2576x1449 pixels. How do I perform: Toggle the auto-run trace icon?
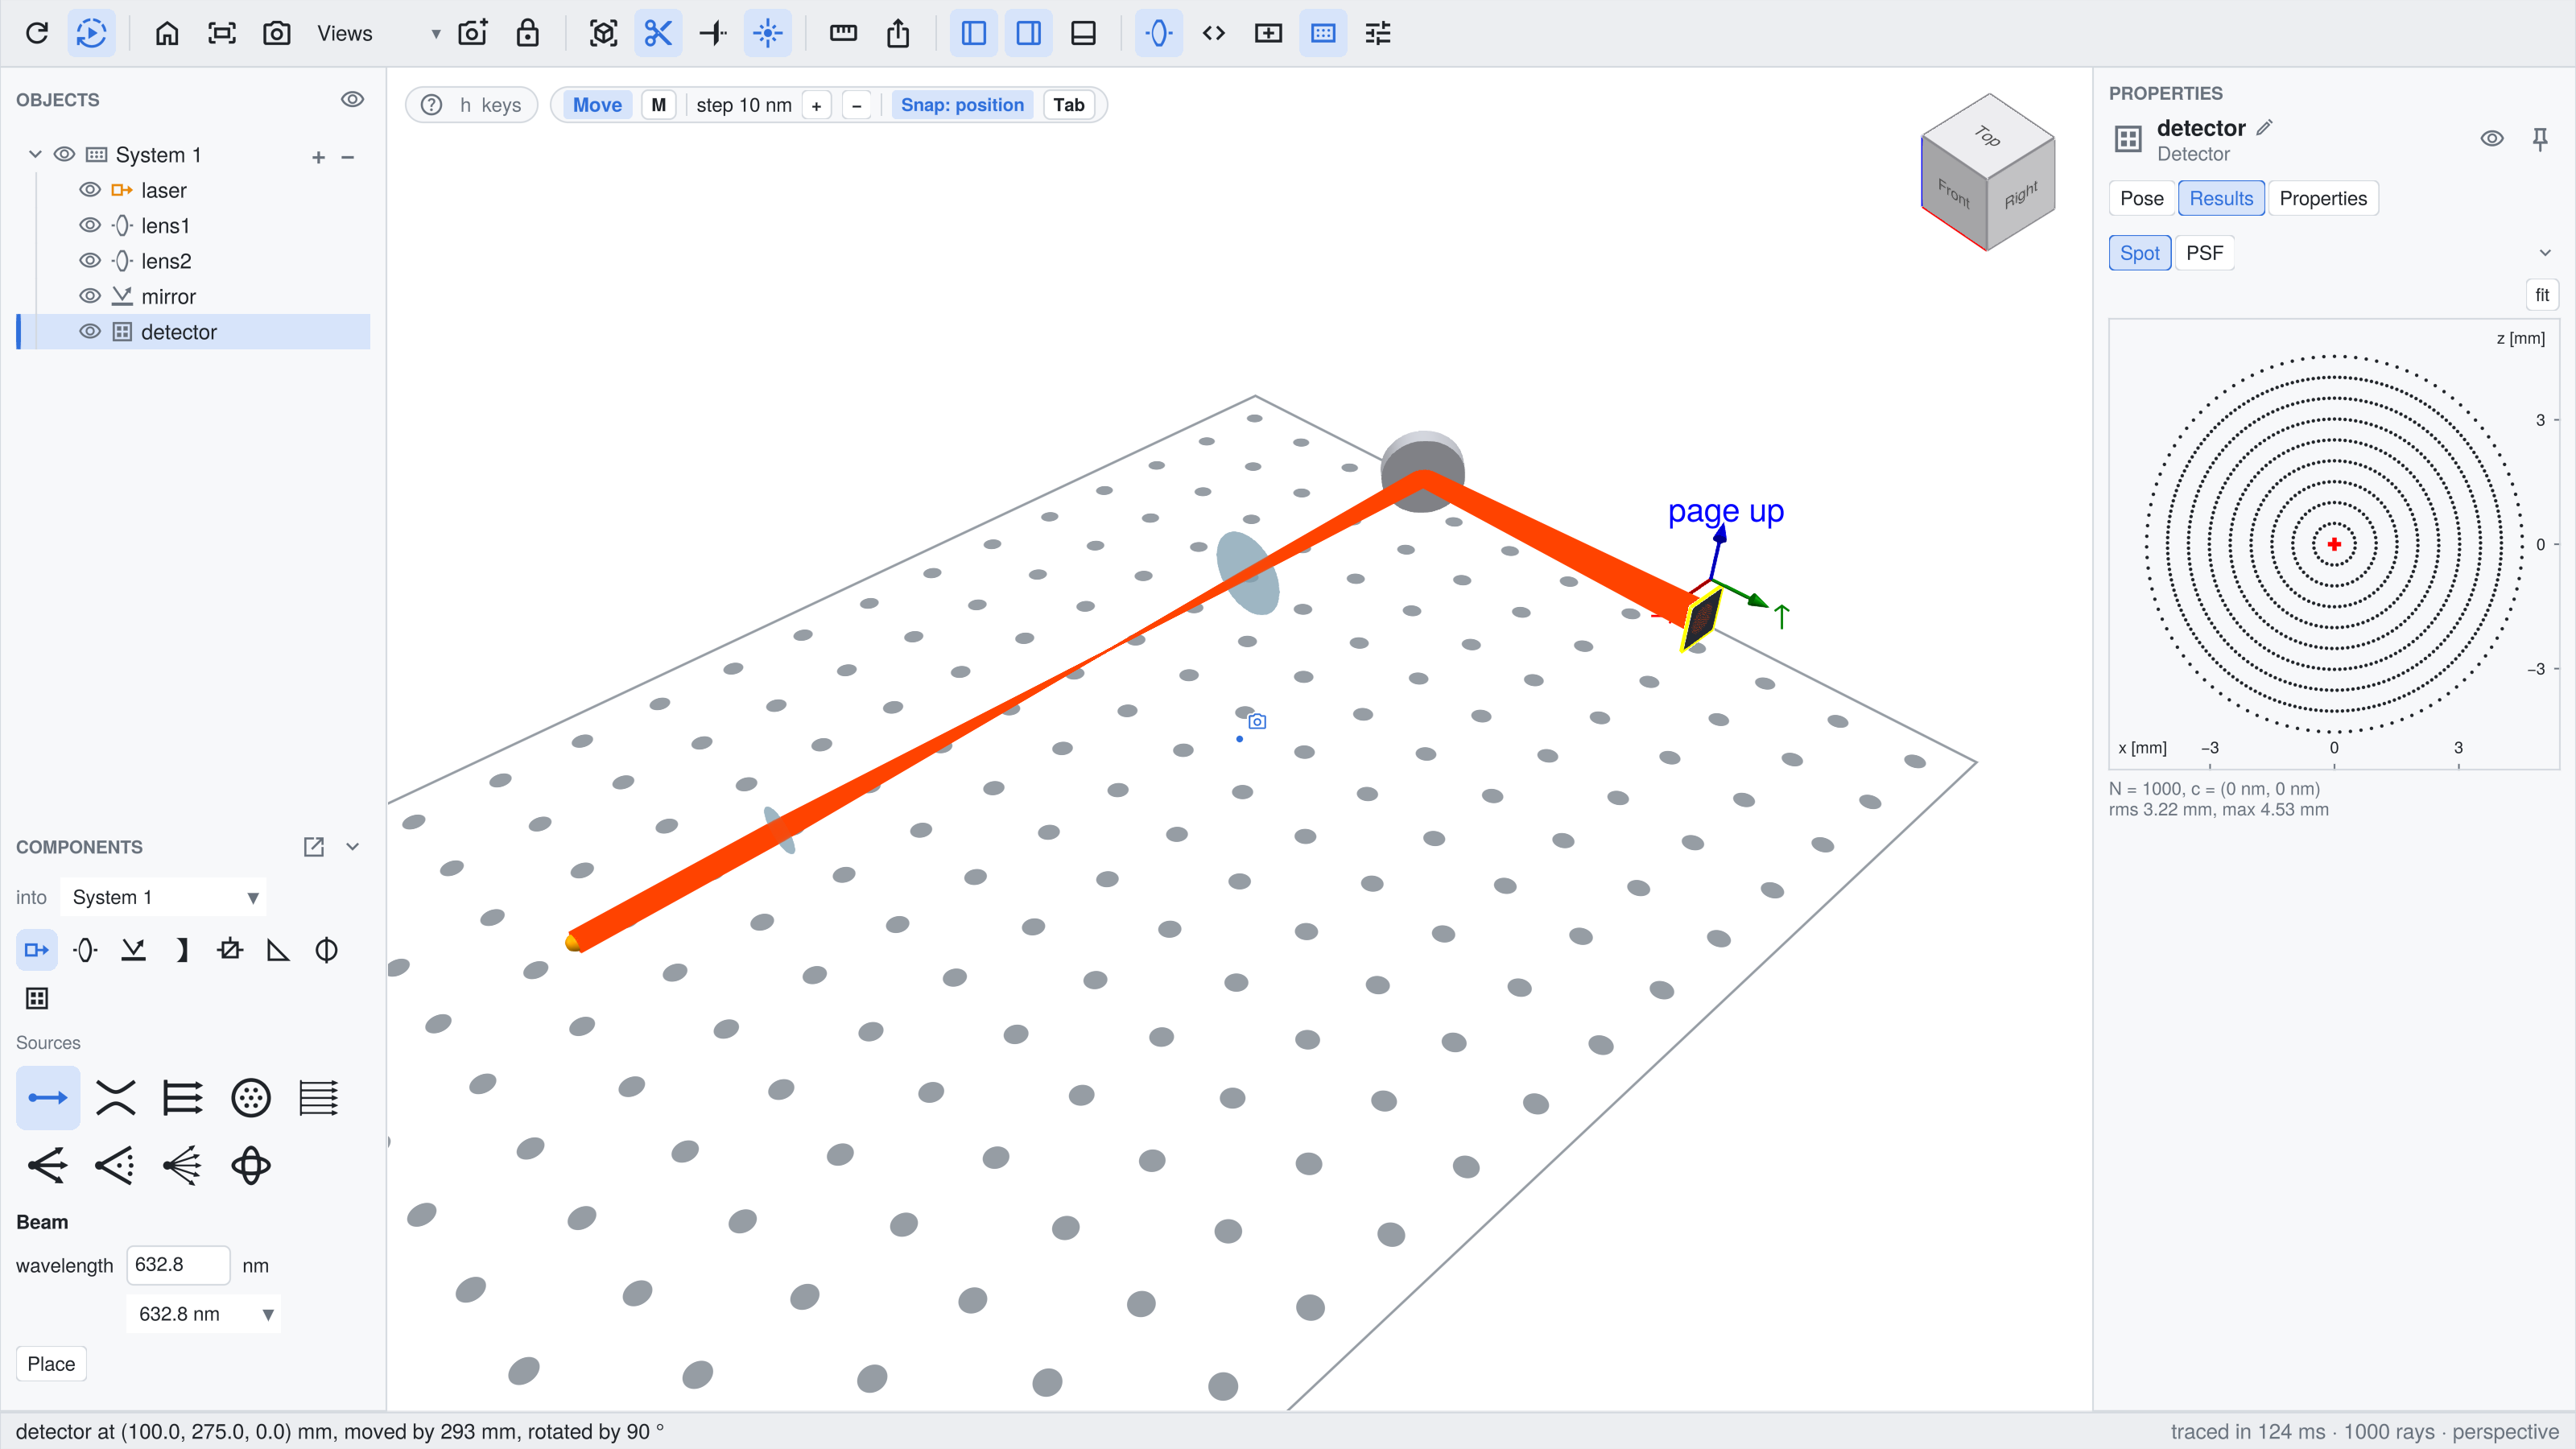click(91, 33)
